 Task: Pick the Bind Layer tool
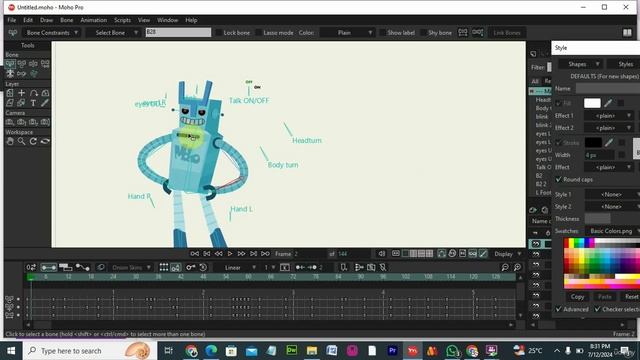(33, 73)
